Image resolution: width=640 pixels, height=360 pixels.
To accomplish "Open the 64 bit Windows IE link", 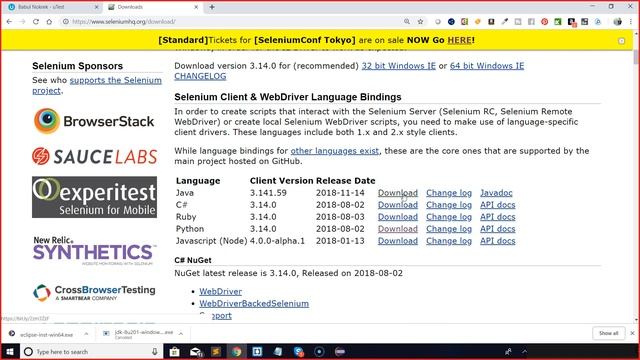I will (x=487, y=66).
